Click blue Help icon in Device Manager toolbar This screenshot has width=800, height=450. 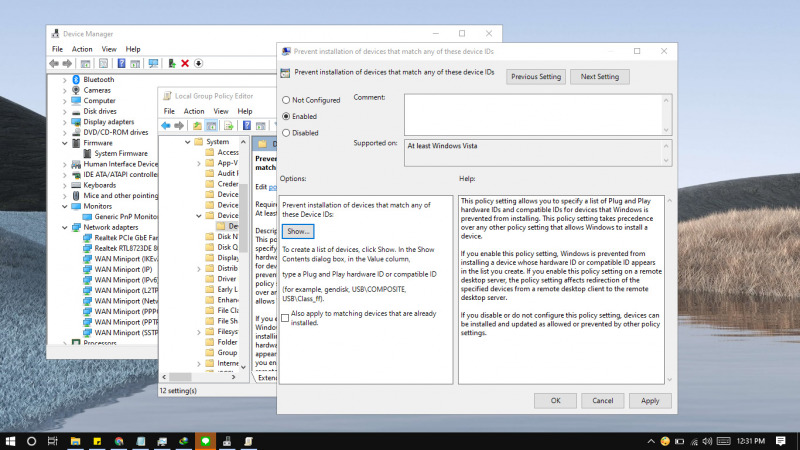click(121, 63)
